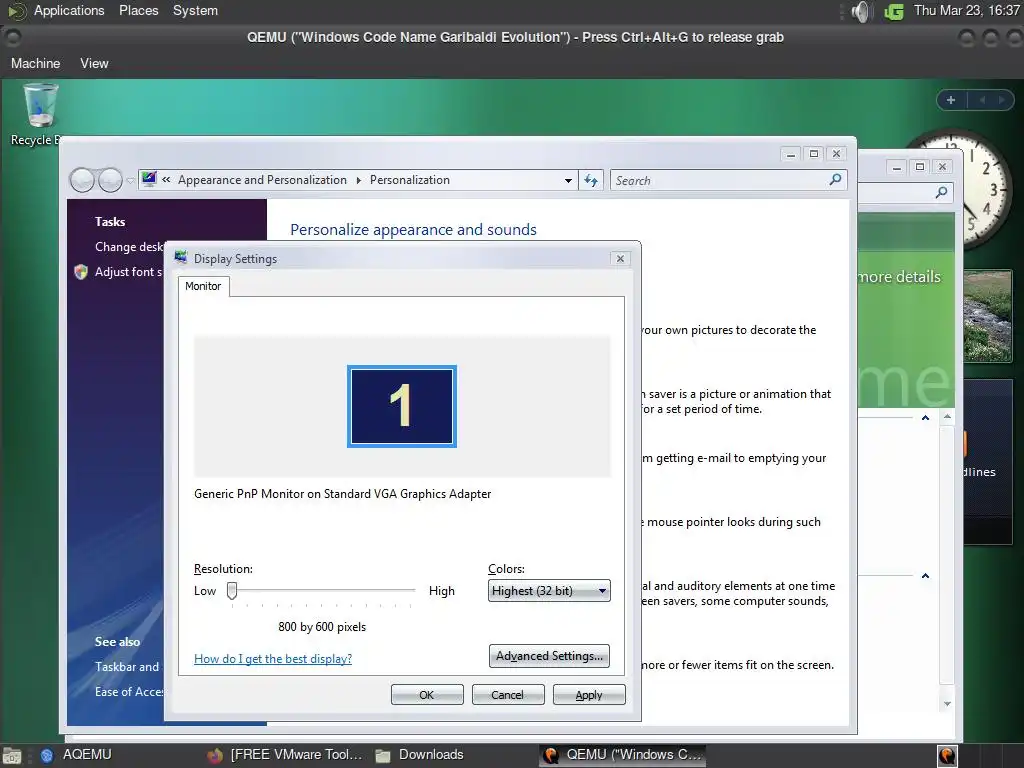Click the plus gadget button on sidebar
Image resolution: width=1024 pixels, height=768 pixels.
[x=951, y=100]
